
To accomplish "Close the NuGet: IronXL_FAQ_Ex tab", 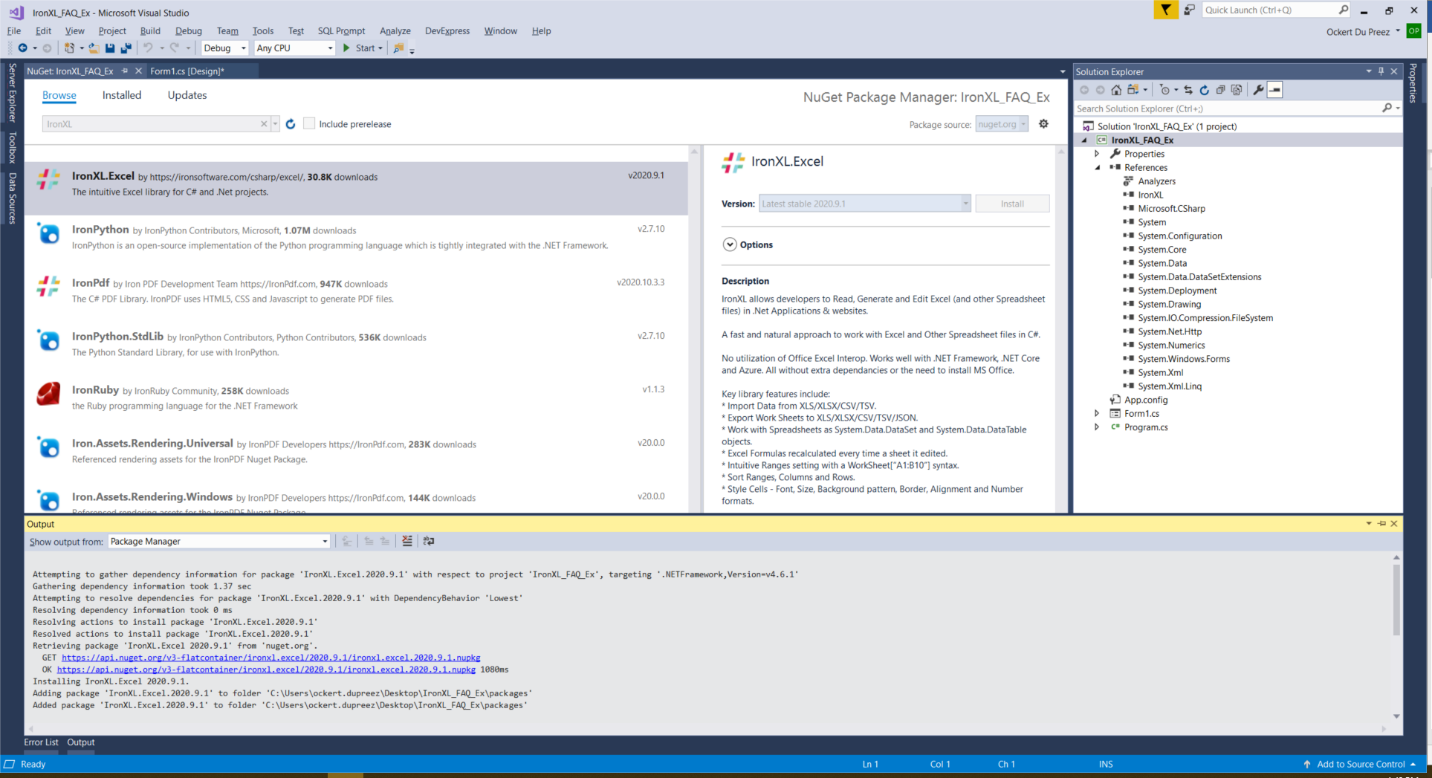I will (x=139, y=71).
